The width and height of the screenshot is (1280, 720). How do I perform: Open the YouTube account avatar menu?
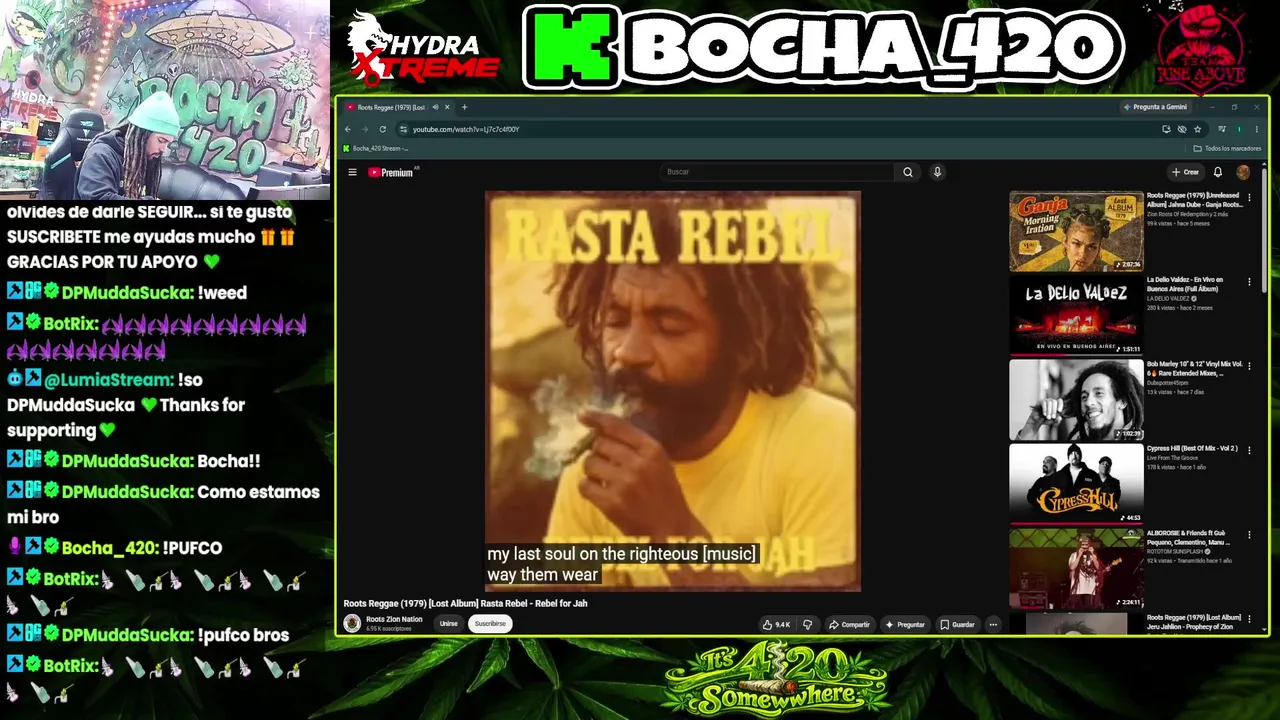click(1243, 172)
